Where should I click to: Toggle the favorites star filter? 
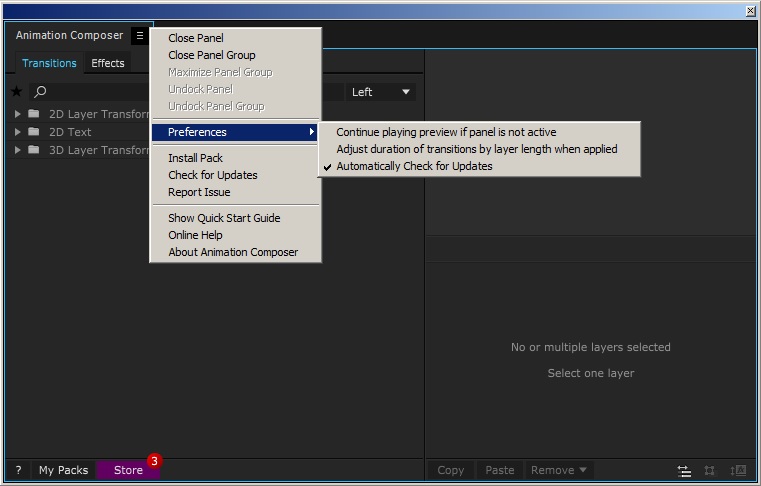[x=17, y=91]
